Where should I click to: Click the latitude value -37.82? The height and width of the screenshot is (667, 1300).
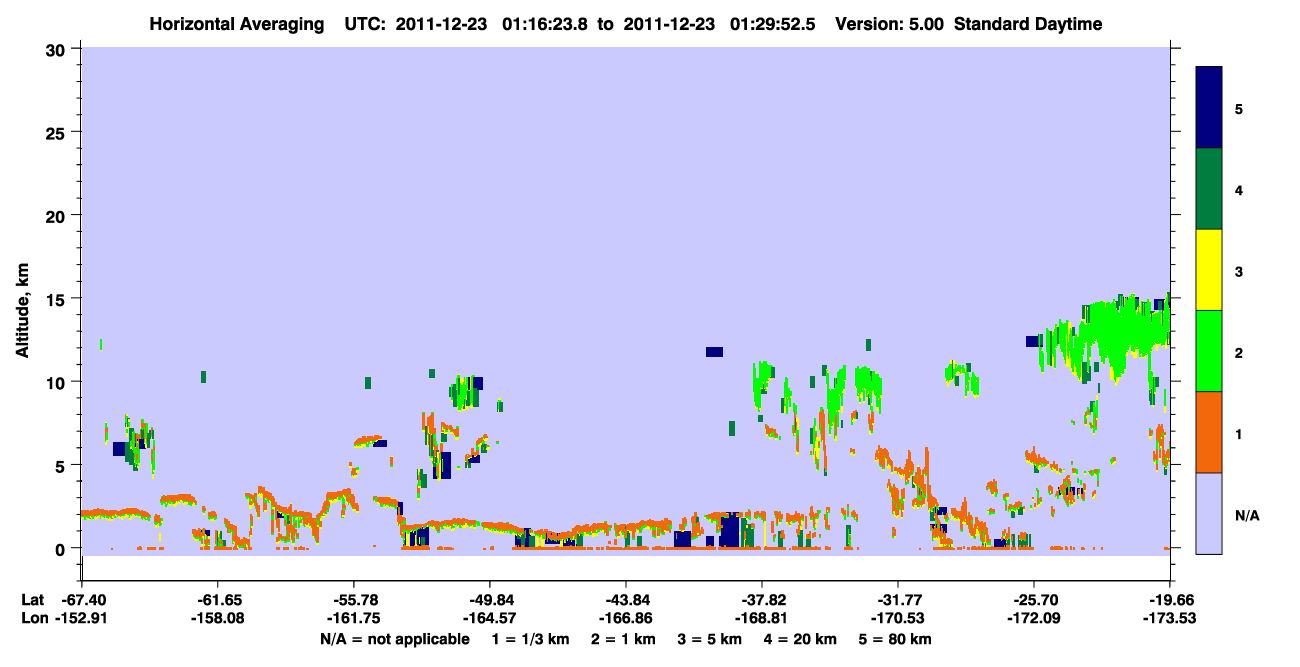click(x=762, y=600)
